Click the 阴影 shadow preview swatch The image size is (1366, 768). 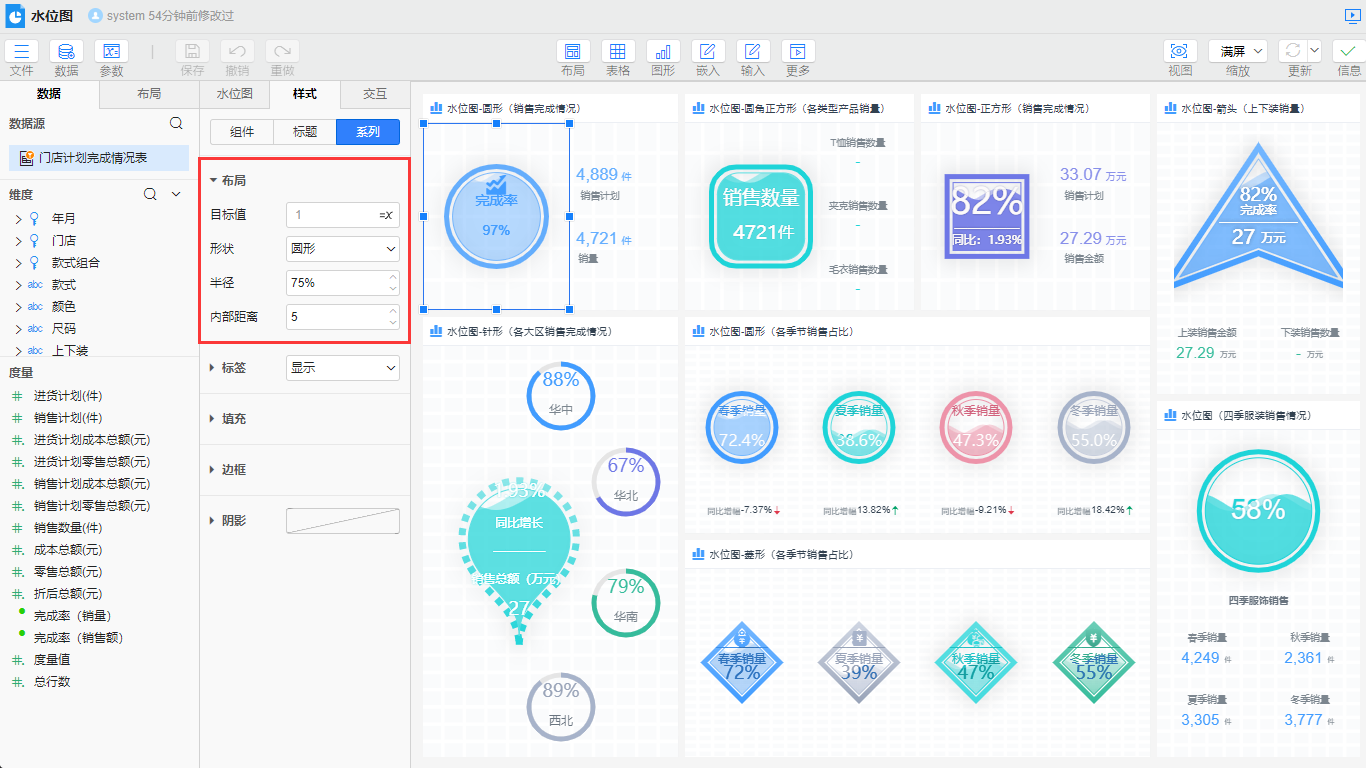click(342, 521)
